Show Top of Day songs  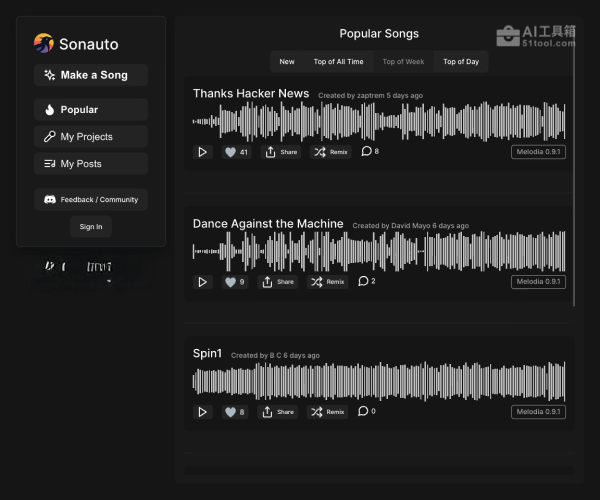[461, 62]
